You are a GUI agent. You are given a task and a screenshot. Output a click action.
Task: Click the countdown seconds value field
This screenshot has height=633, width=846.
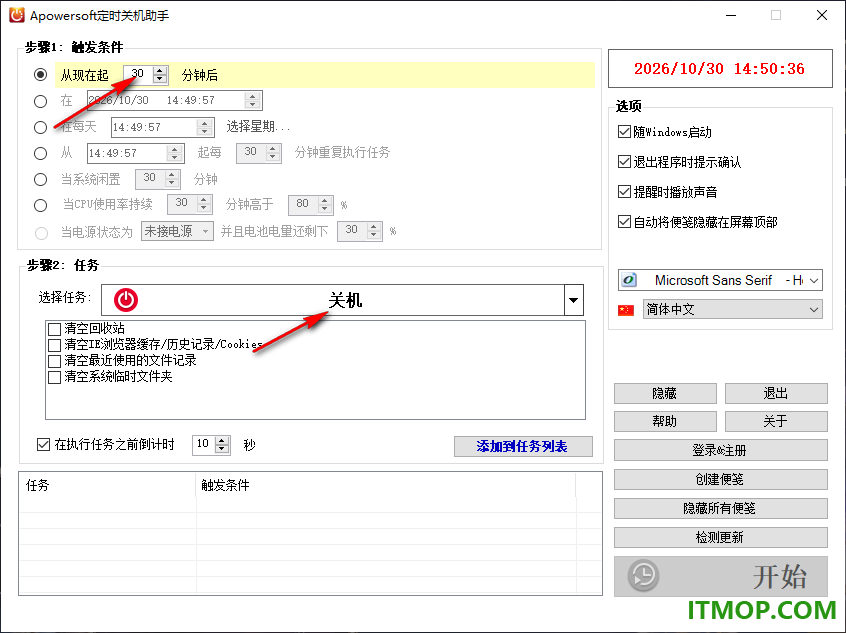click(203, 445)
